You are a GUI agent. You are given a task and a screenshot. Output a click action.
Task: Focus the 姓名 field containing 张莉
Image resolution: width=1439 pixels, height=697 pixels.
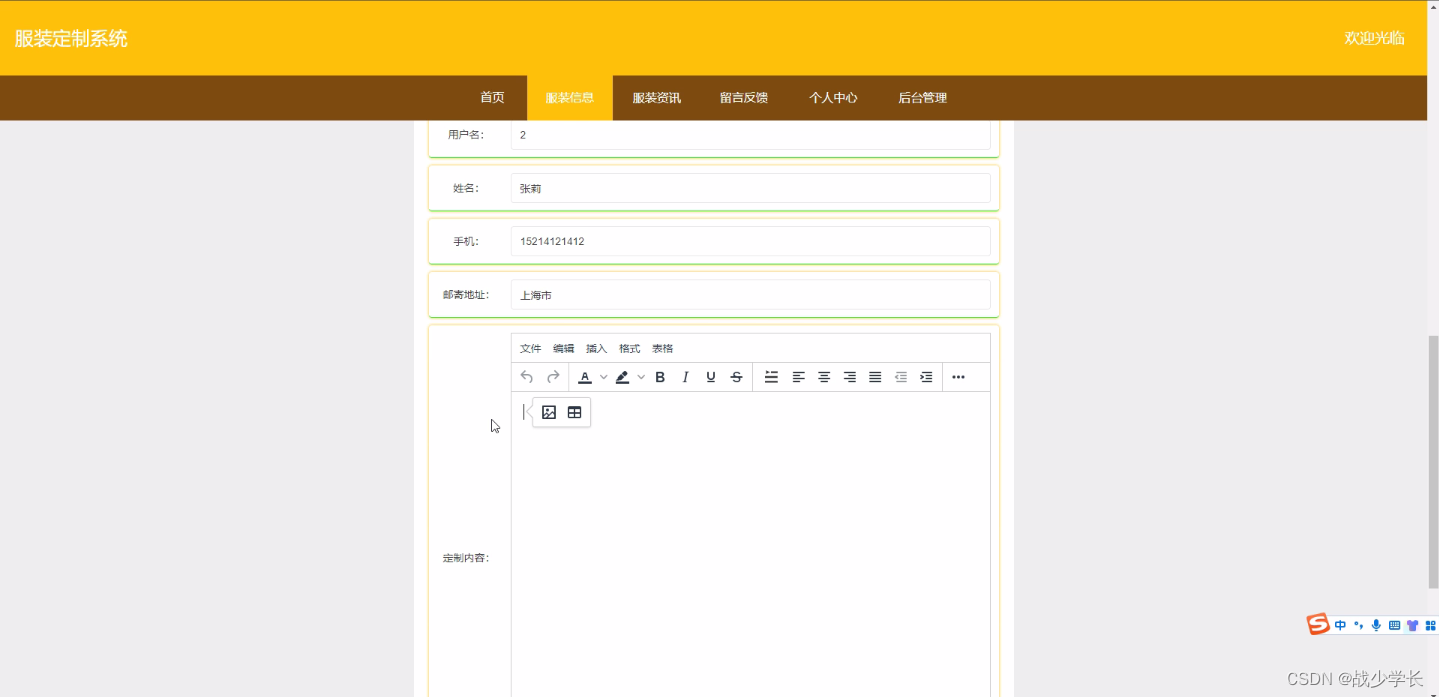[x=750, y=188]
